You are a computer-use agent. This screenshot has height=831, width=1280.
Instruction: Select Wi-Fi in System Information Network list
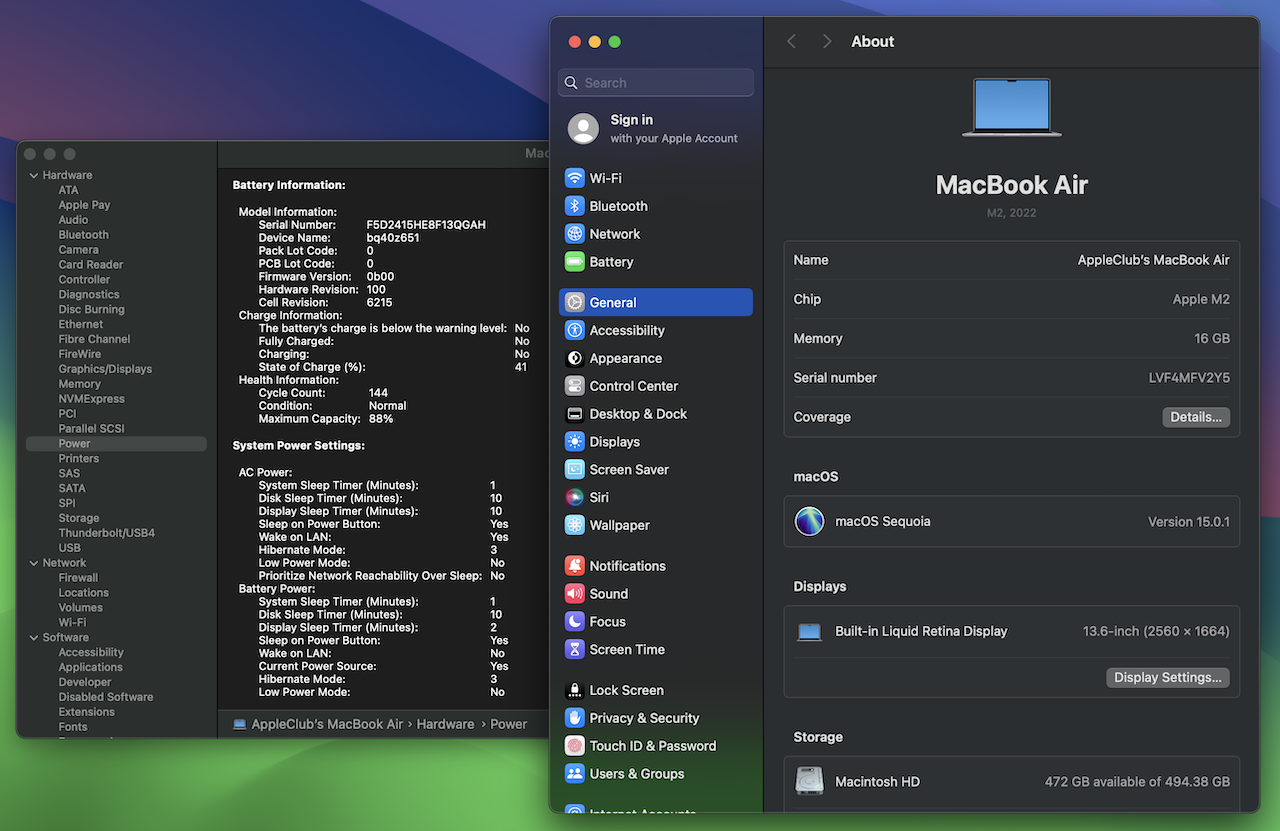72,622
